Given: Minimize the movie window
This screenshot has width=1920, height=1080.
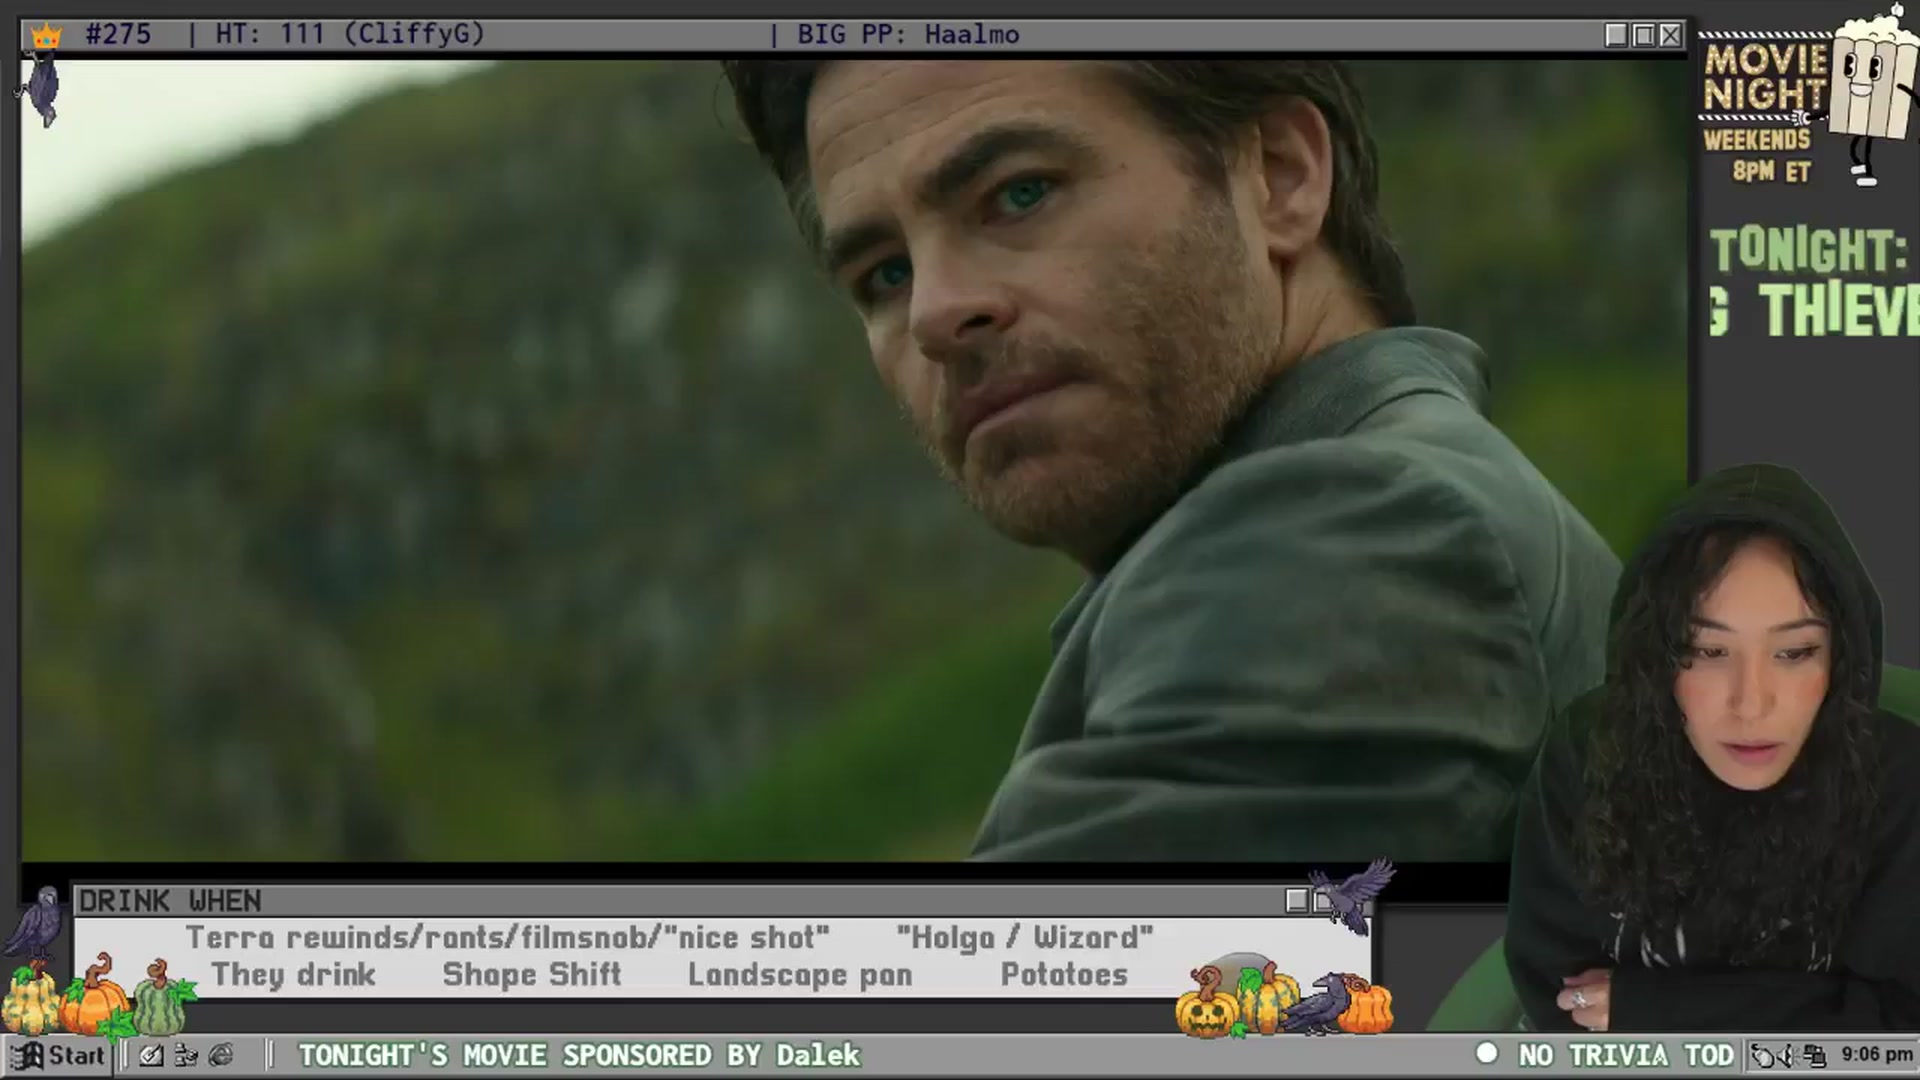Looking at the screenshot, I should coord(1616,35).
